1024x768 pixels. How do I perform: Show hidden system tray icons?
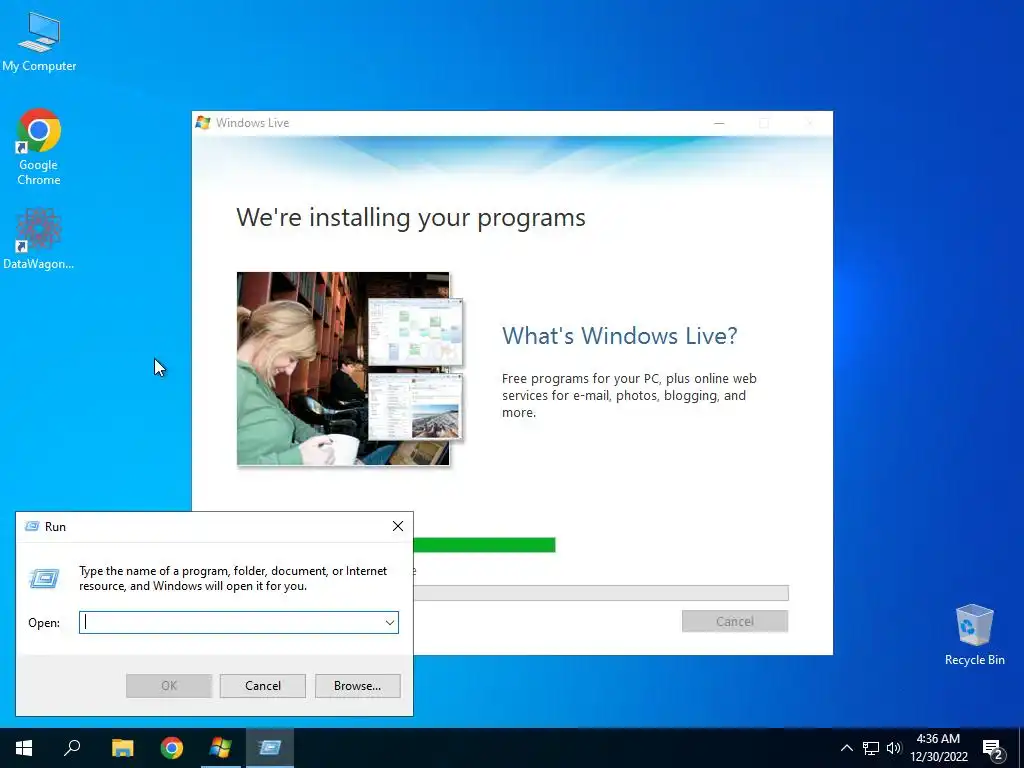(x=846, y=748)
